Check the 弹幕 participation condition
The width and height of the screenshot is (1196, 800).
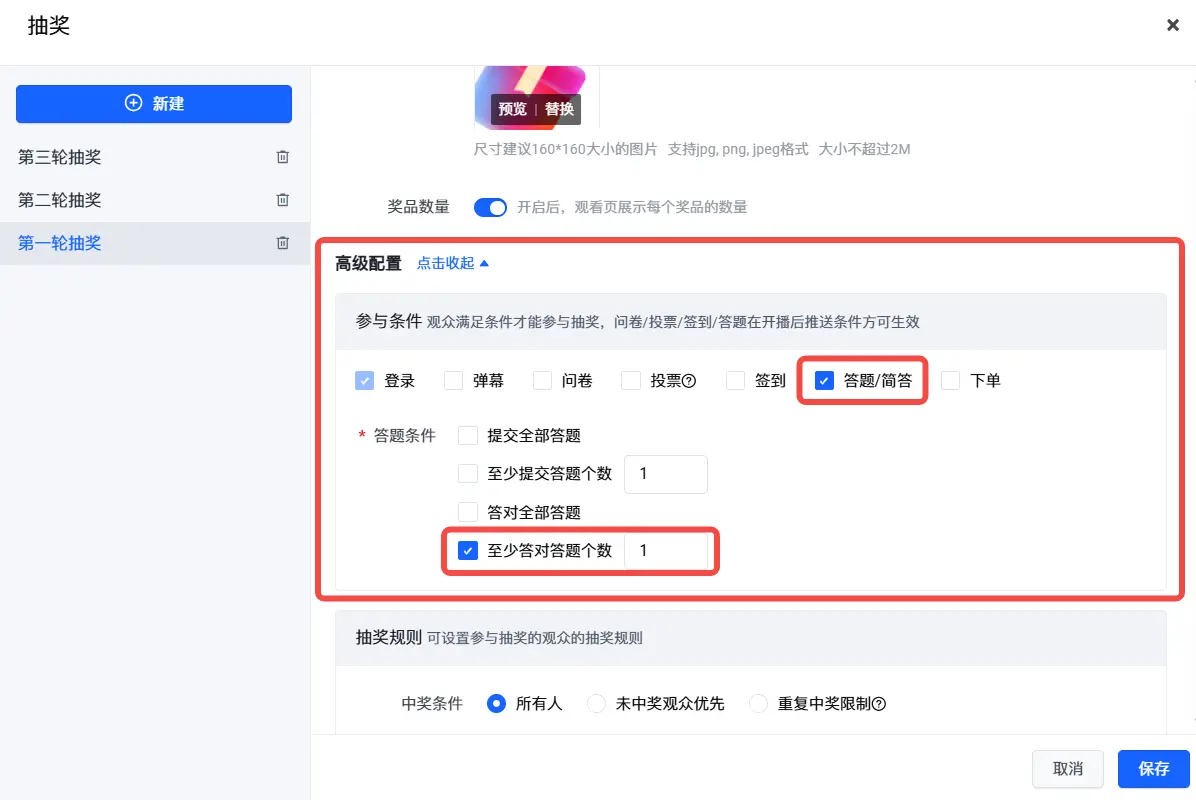(x=453, y=381)
